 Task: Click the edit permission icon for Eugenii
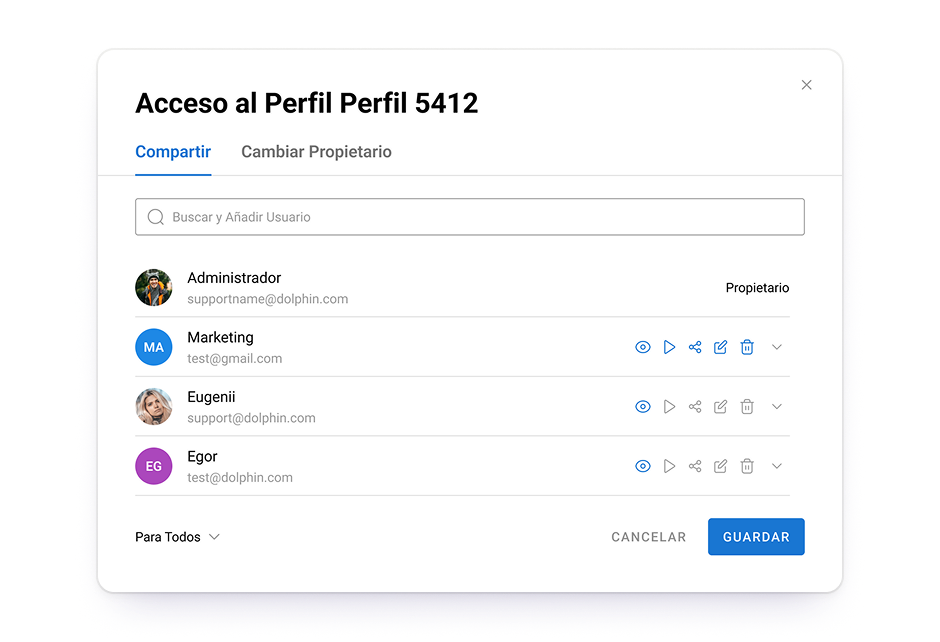click(721, 407)
